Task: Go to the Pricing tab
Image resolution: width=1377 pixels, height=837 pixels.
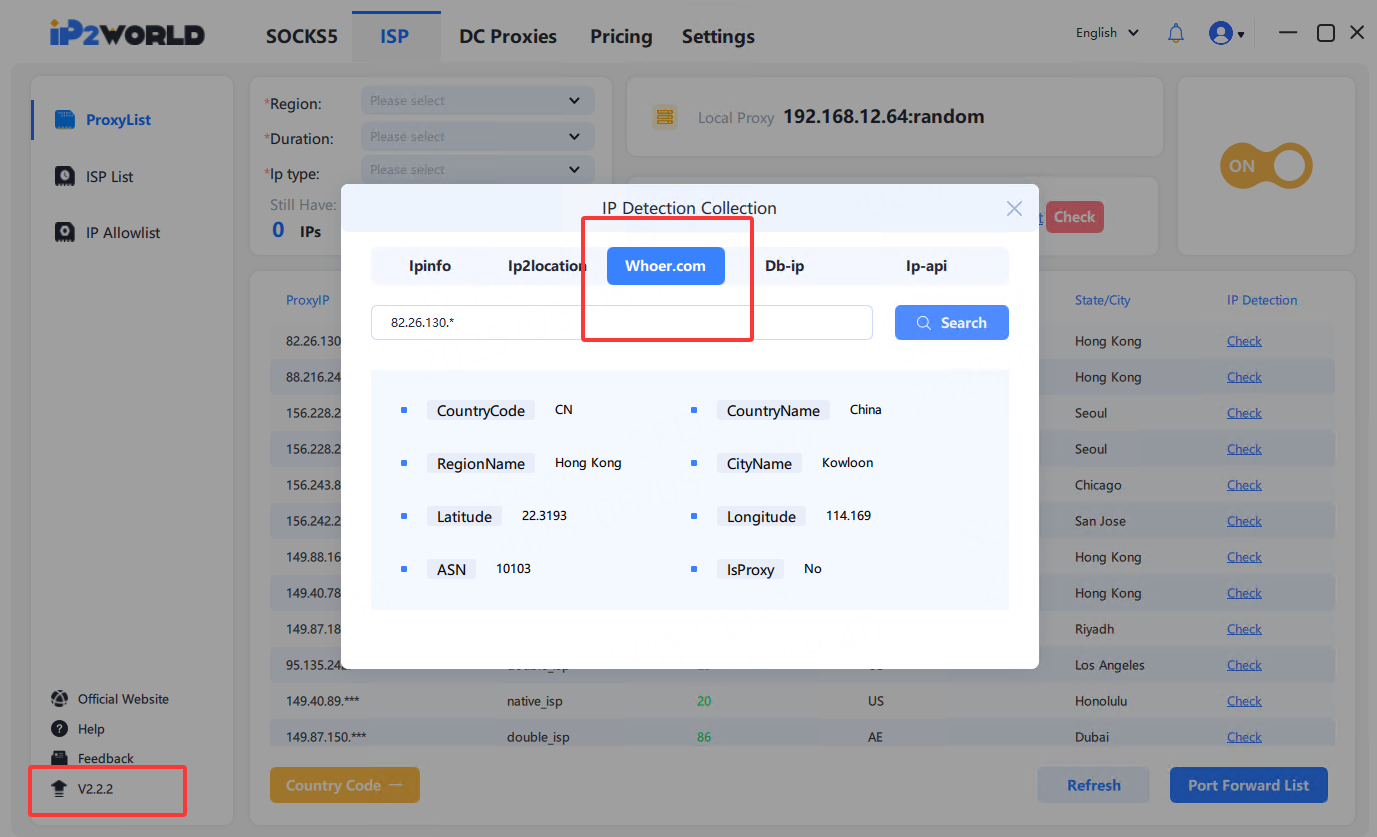Action: (621, 37)
